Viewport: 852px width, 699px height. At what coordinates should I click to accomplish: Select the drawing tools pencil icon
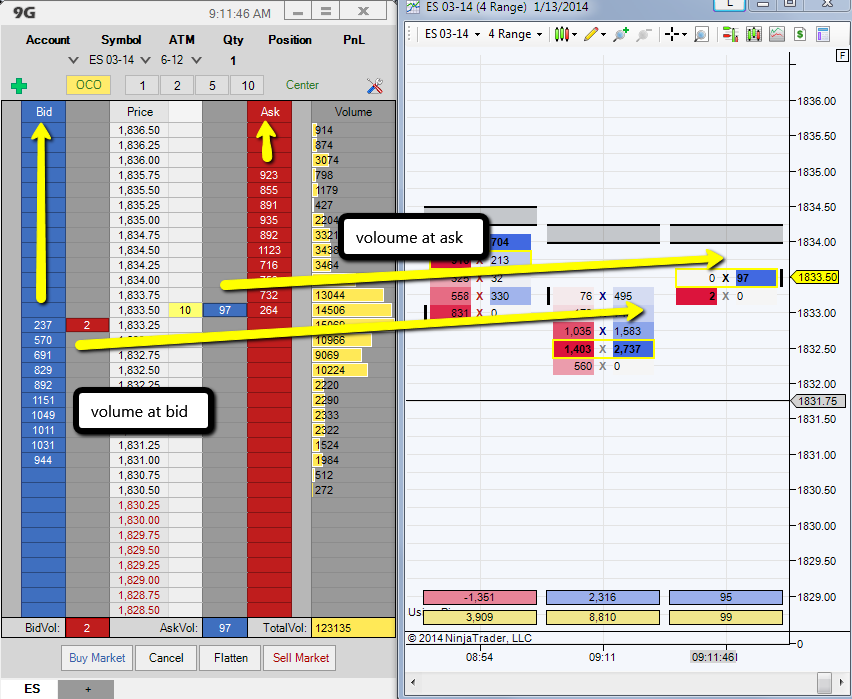pos(591,34)
